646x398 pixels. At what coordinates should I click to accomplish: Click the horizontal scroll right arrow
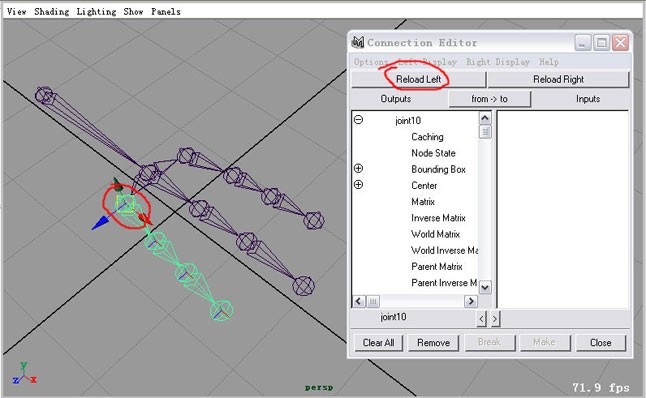(x=471, y=302)
